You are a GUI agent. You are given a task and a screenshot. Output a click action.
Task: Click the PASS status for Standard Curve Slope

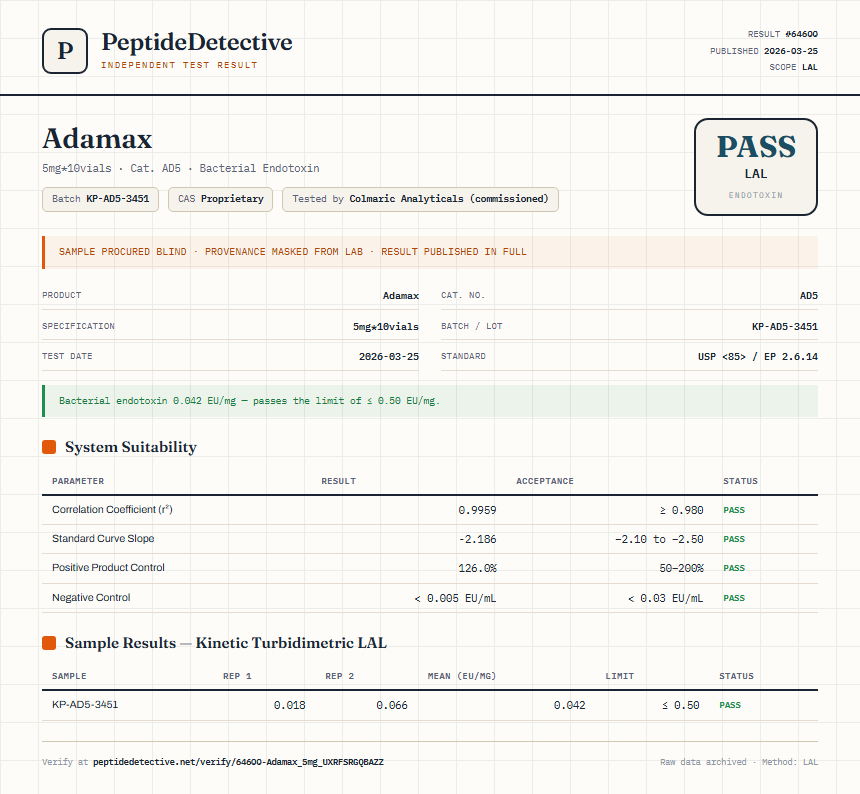[734, 540]
